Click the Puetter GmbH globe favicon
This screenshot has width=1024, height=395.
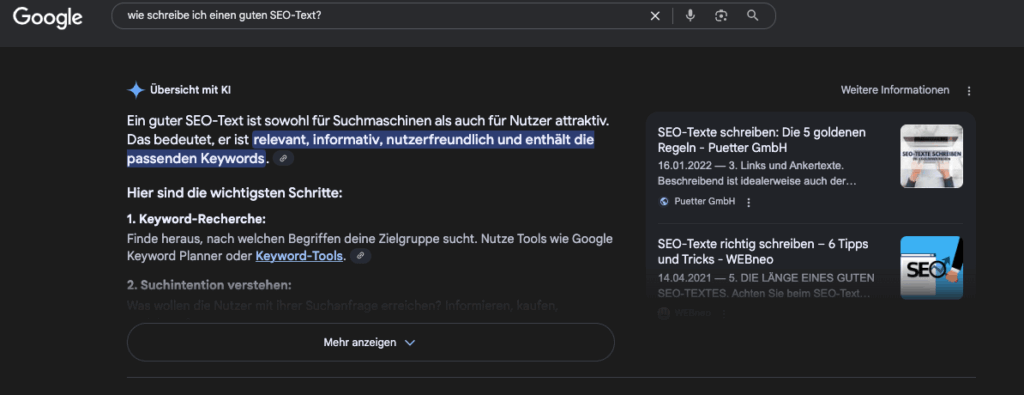coord(664,202)
